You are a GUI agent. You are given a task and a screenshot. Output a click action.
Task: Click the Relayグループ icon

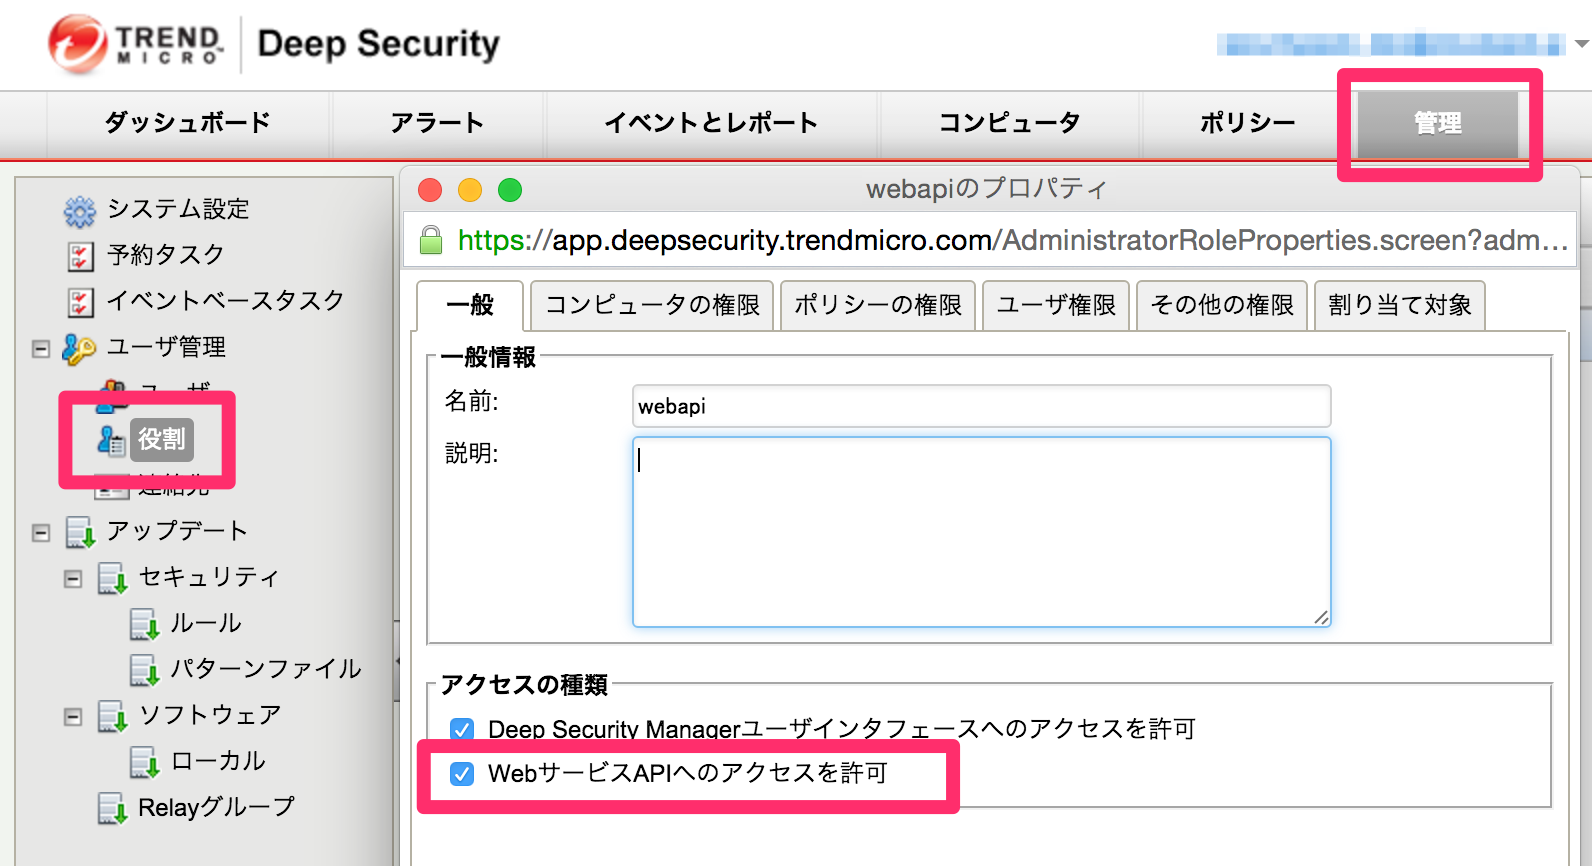113,808
